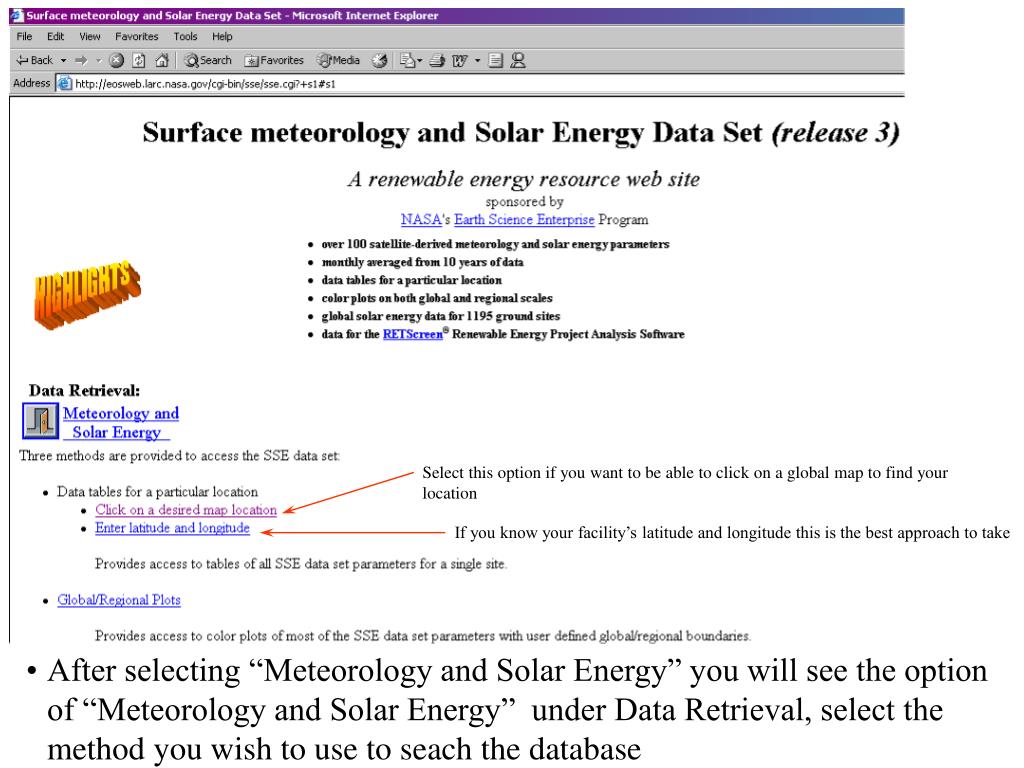Click 'Data tables for a particular location' text
The image size is (1024, 768).
click(x=157, y=492)
